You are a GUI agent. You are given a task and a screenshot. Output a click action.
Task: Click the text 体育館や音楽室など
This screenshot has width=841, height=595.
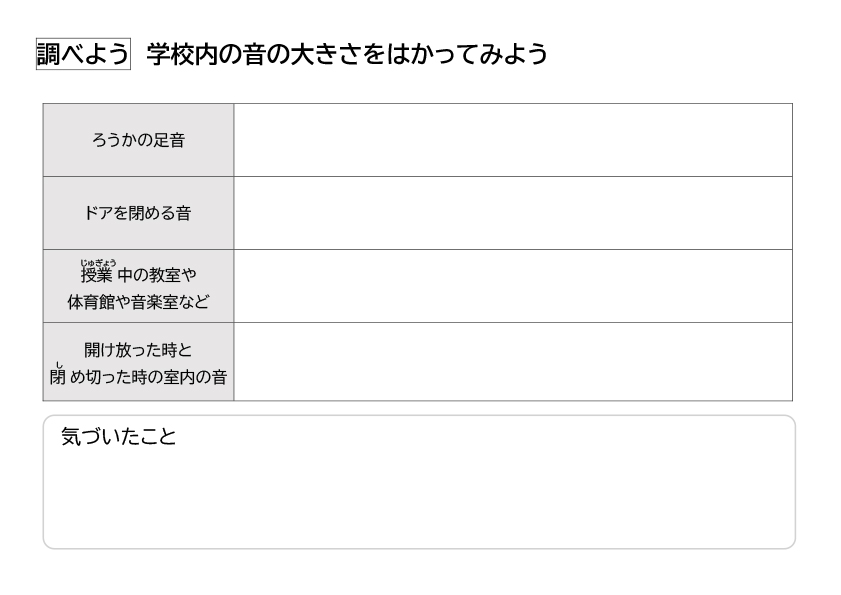pos(138,302)
